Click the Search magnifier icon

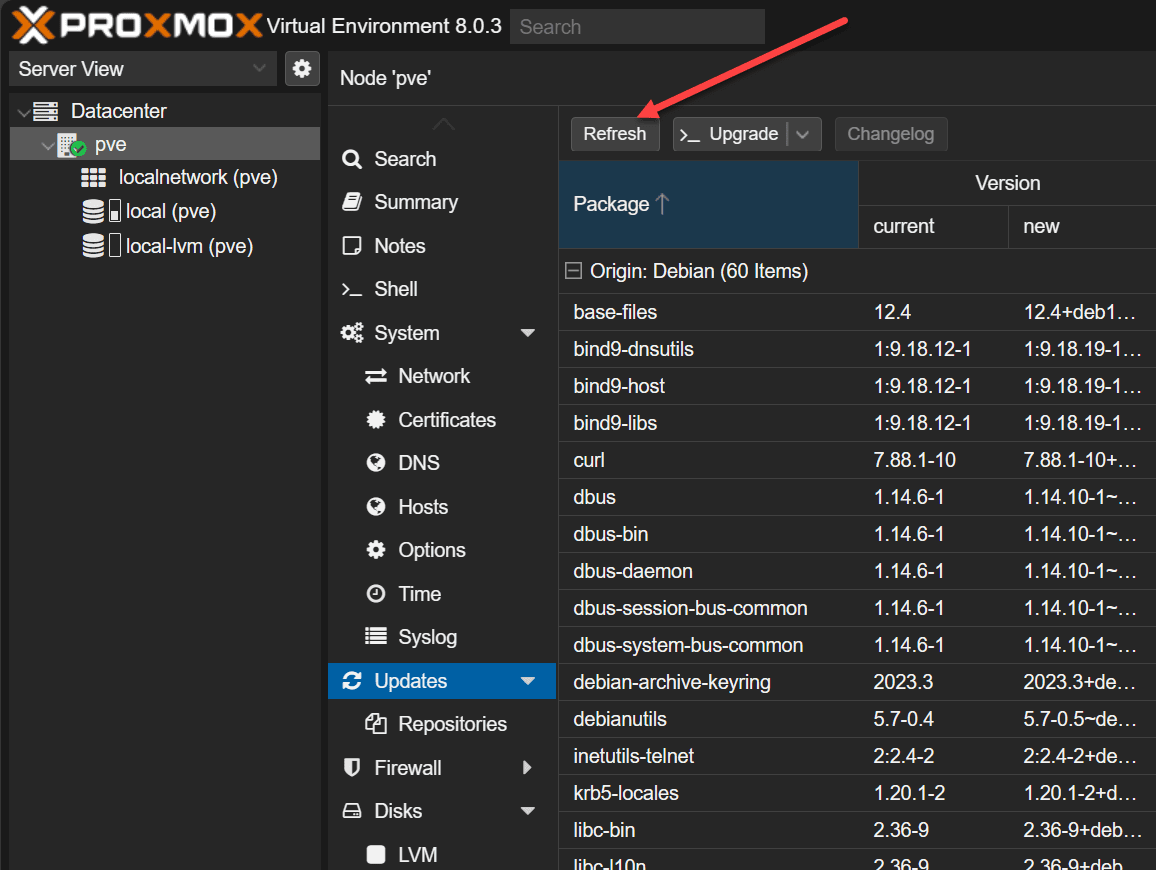[352, 159]
